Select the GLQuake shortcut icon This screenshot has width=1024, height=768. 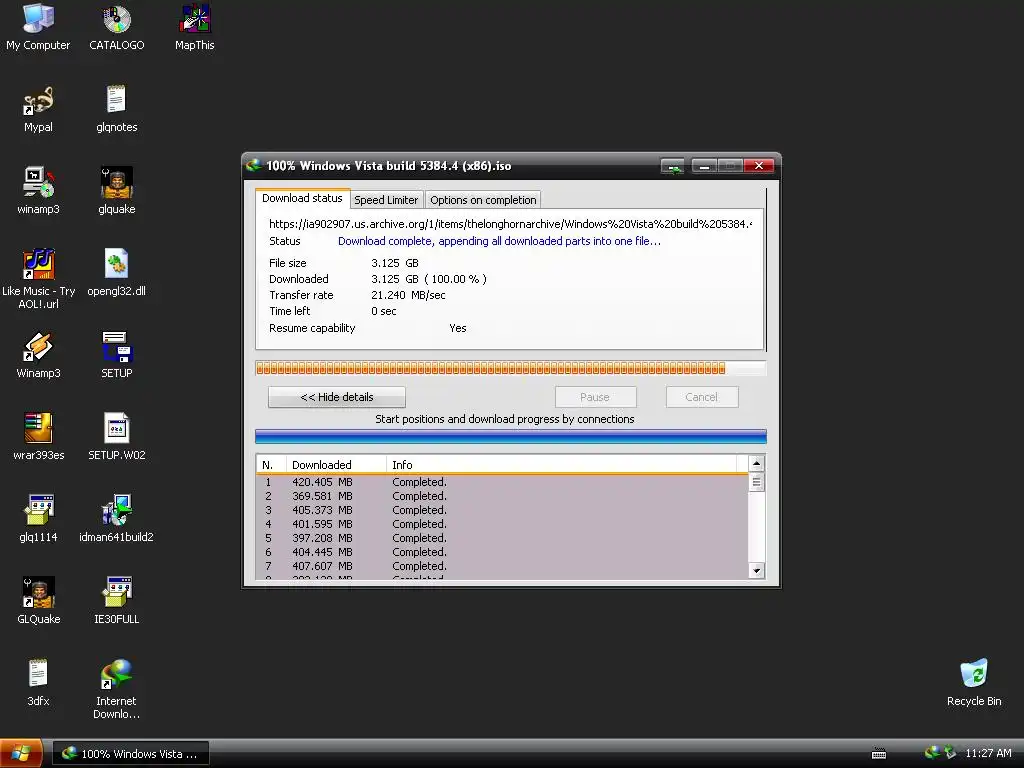tap(38, 600)
